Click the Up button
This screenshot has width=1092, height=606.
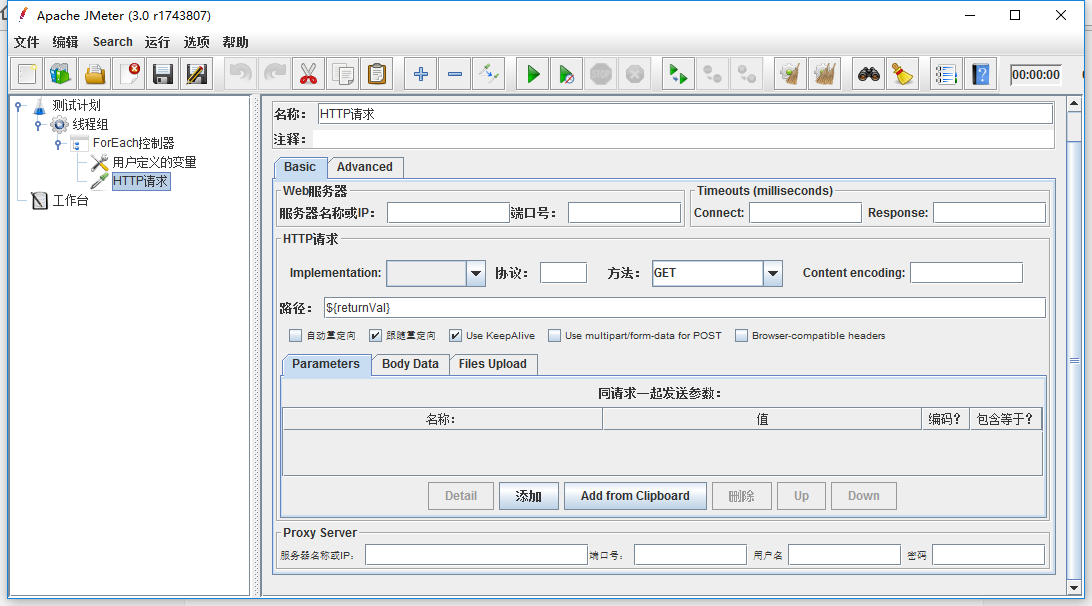tap(802, 496)
